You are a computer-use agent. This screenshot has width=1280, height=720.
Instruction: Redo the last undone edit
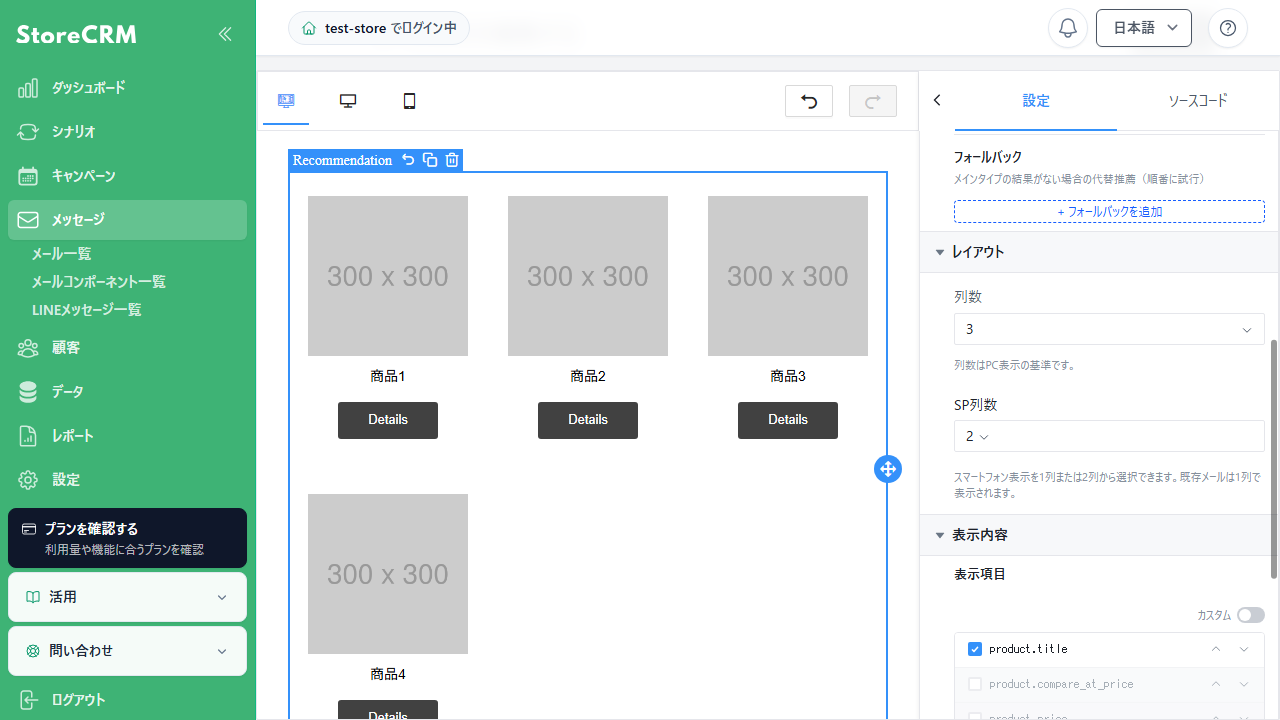[873, 101]
